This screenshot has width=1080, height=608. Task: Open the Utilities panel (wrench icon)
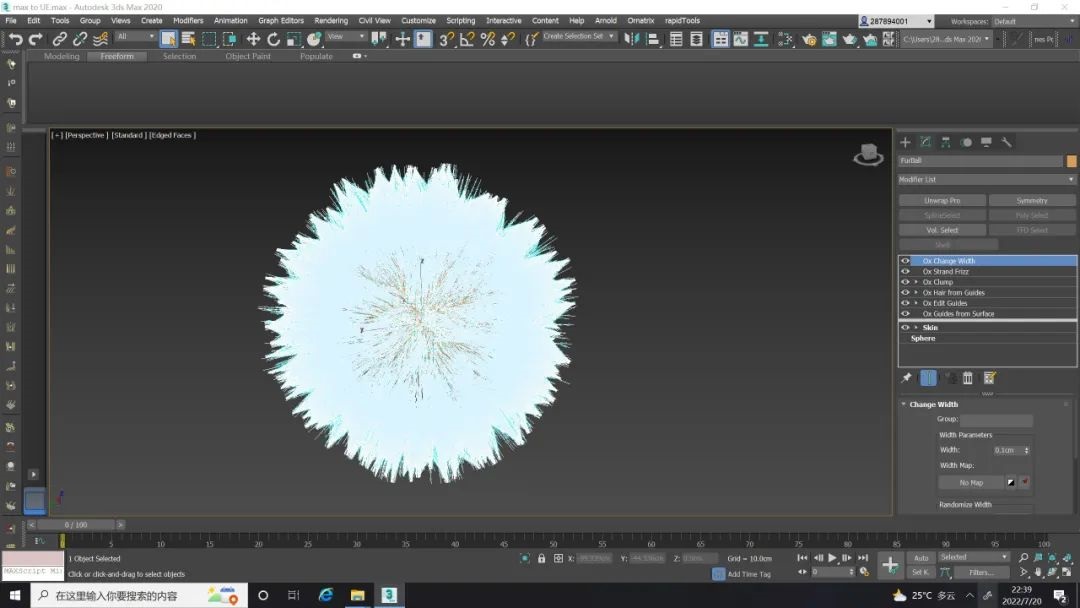point(1006,142)
